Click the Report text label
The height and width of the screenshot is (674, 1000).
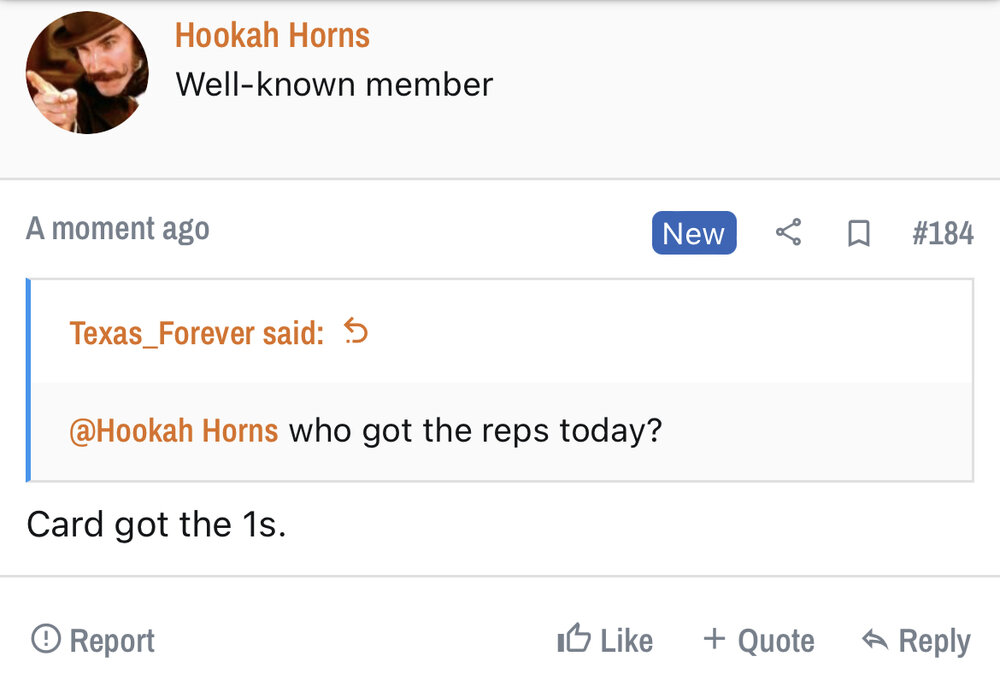pos(112,641)
